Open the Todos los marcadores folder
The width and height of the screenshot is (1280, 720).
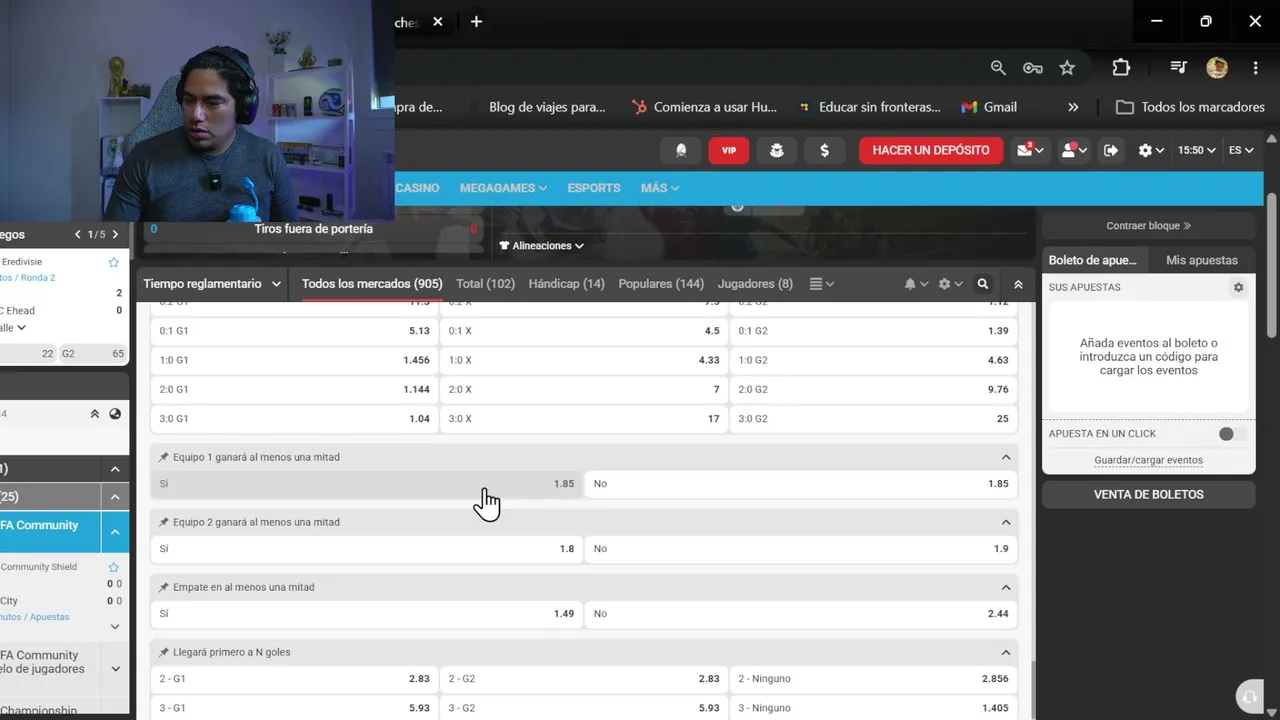click(1191, 107)
